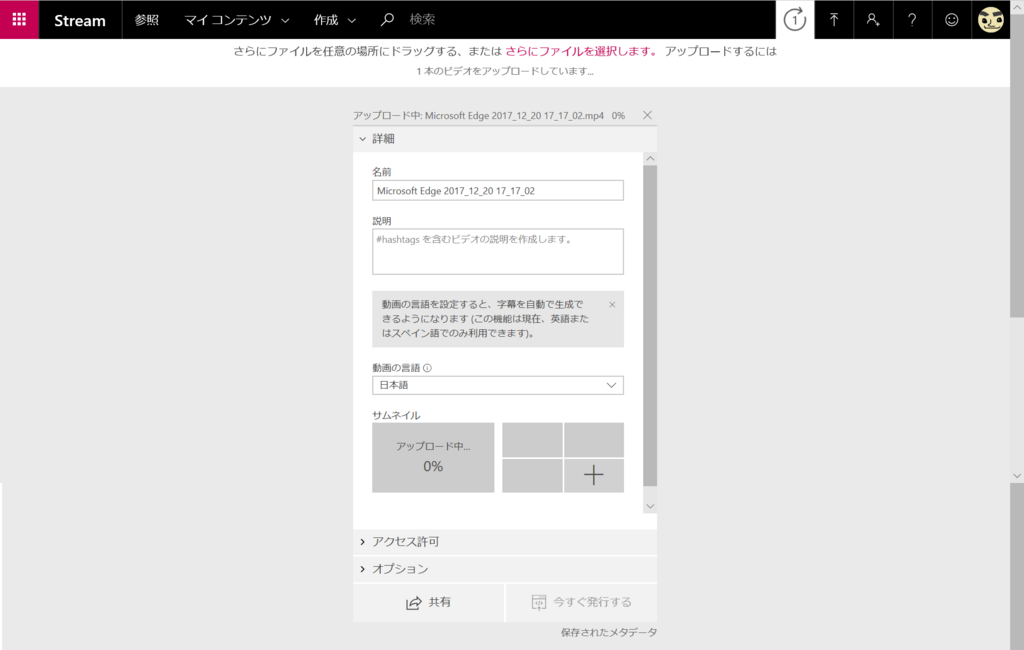
Task: Click the feedback smiley icon
Action: point(952,20)
